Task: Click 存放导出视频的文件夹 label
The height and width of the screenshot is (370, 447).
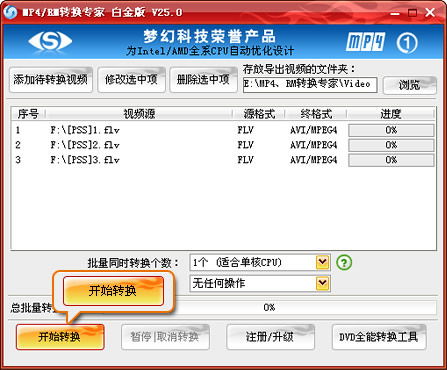Action: tap(299, 69)
